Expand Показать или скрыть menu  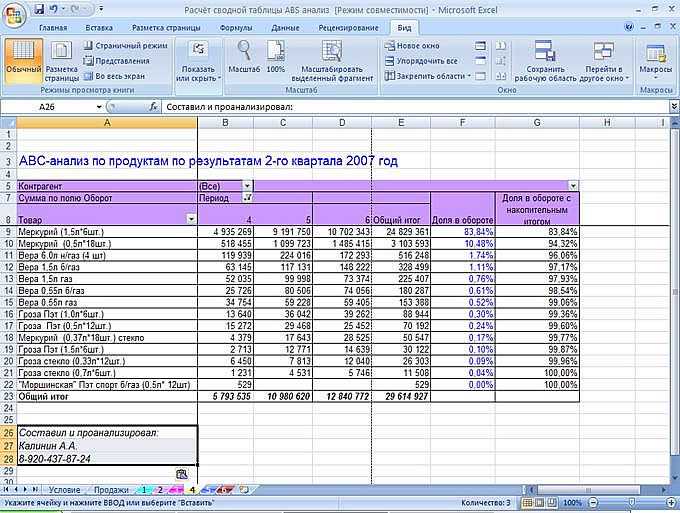click(x=199, y=61)
